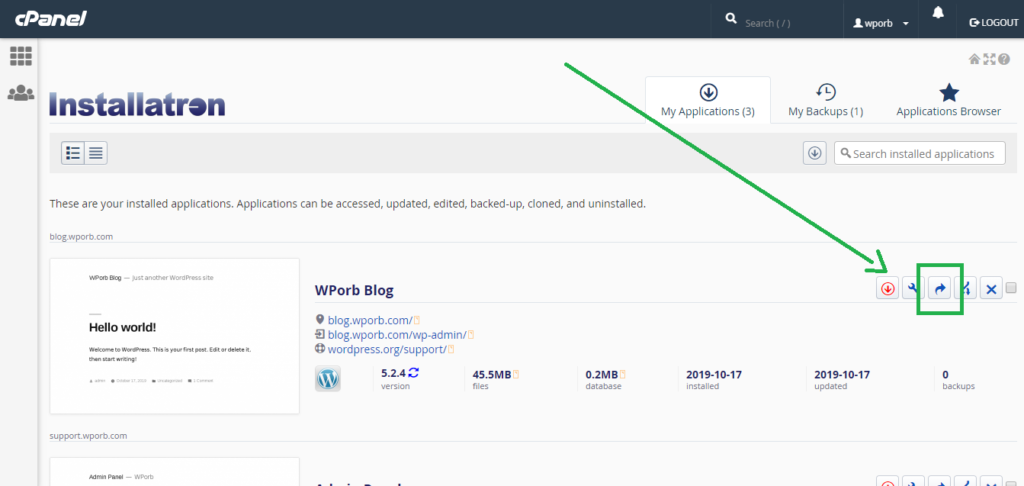Tick the WPorb Blog selection checkbox
Screen dimensions: 1024x486
[x=1012, y=287]
